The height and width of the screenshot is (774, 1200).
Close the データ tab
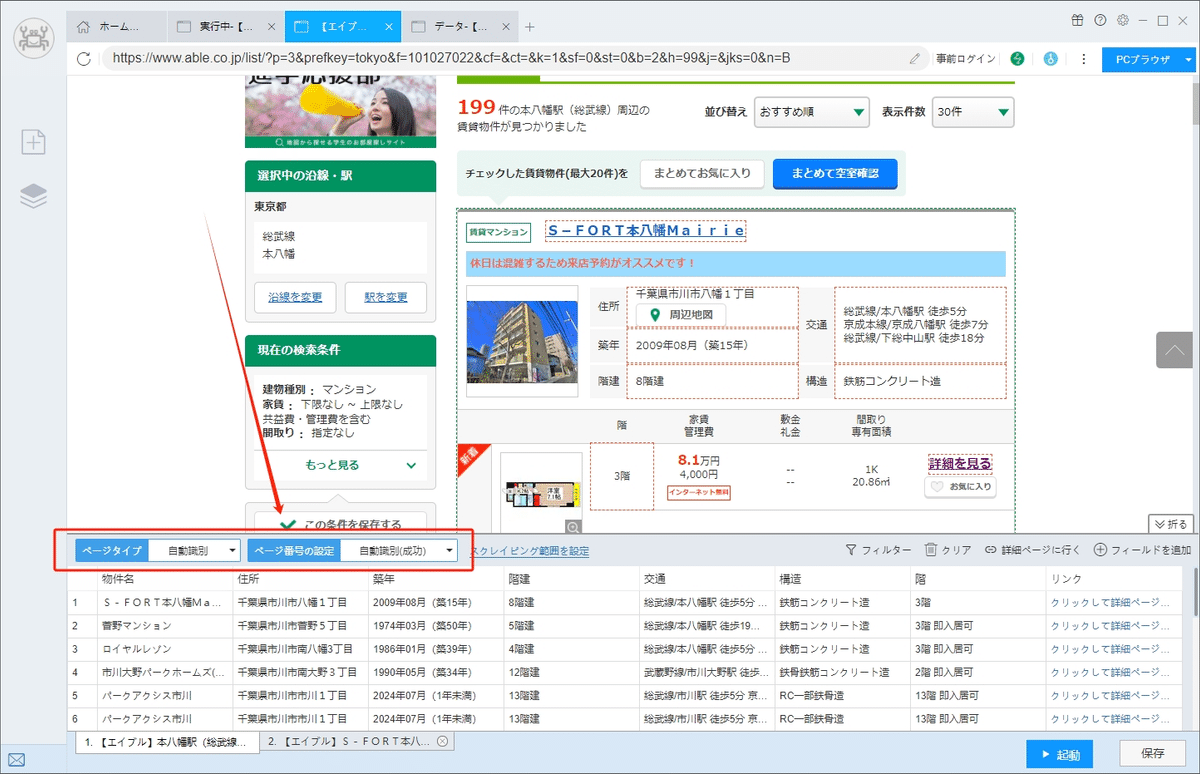coord(505,26)
